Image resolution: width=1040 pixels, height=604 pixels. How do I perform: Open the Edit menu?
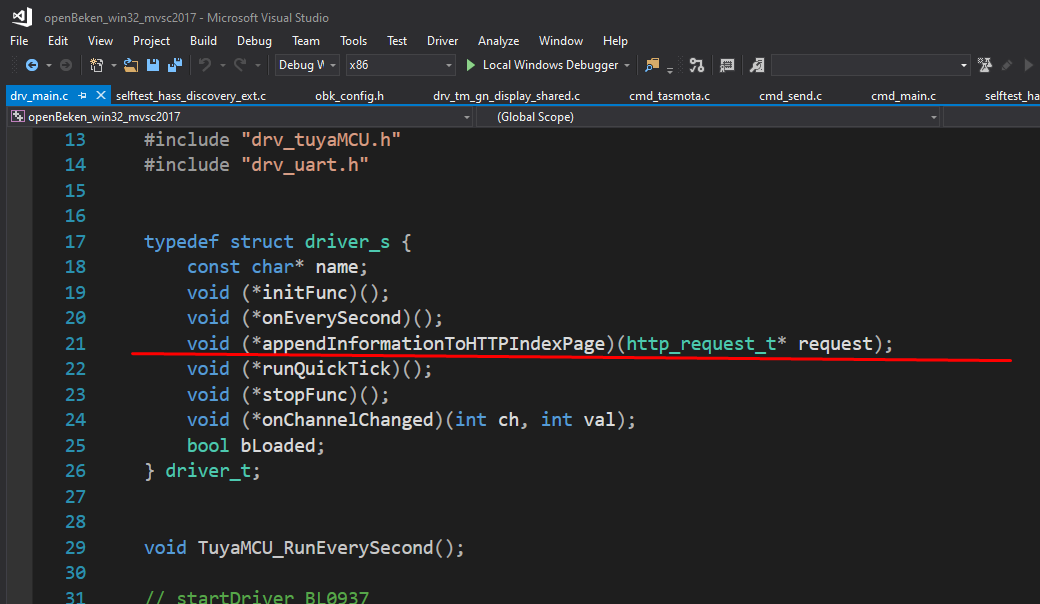[58, 41]
